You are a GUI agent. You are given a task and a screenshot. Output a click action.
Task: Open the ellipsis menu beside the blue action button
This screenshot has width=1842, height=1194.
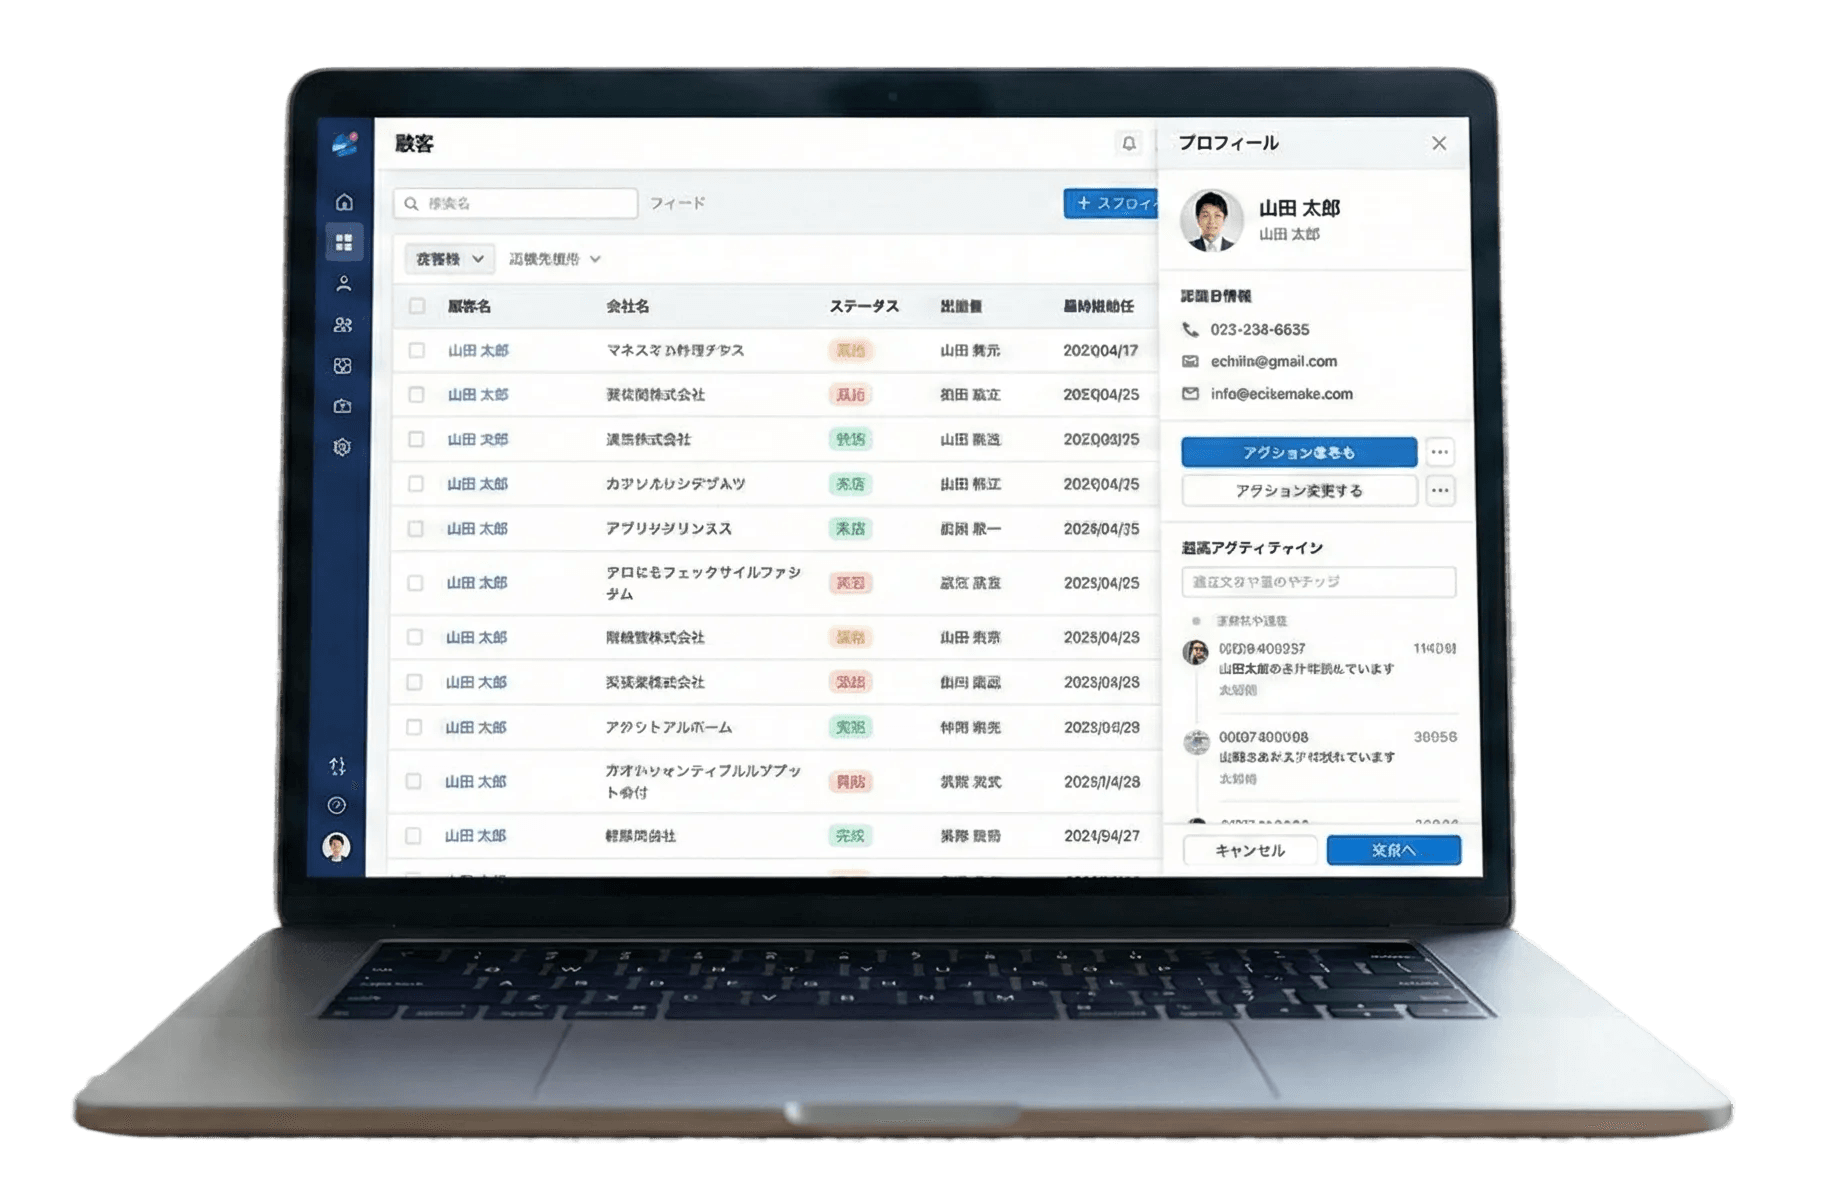[1440, 452]
